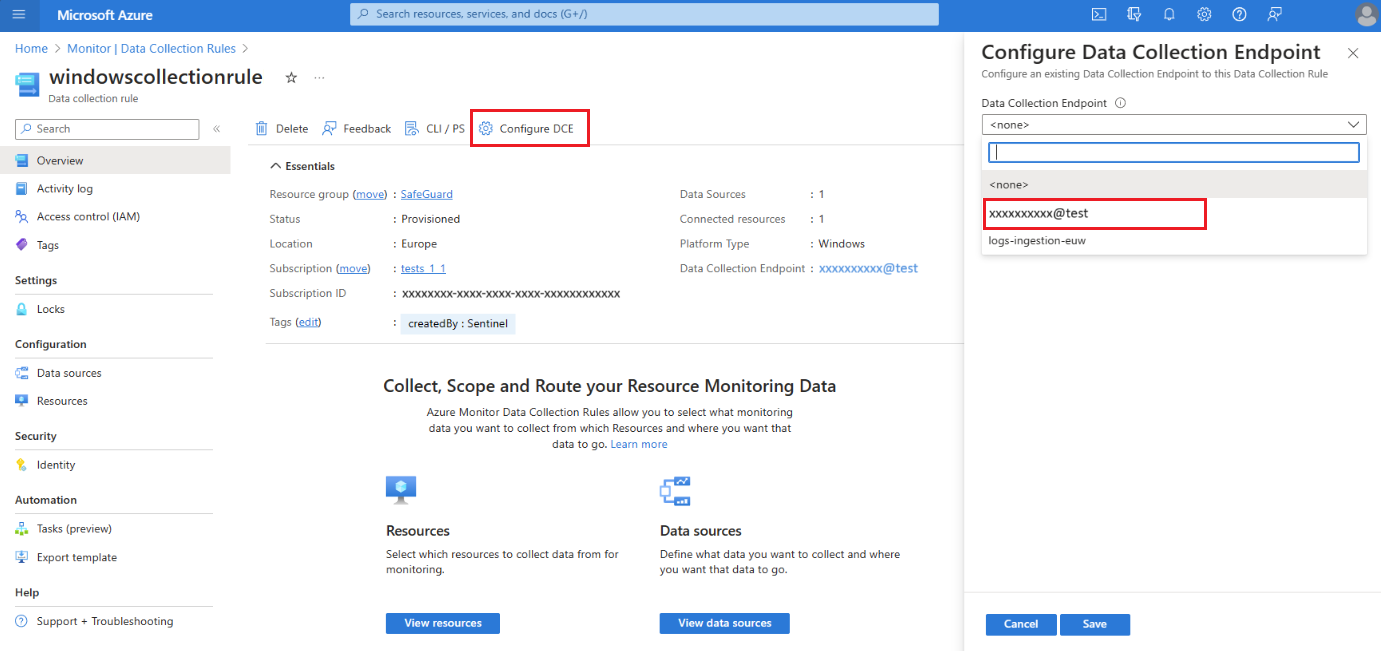Click the View data sources button
The width and height of the screenshot is (1381, 651).
tap(724, 623)
